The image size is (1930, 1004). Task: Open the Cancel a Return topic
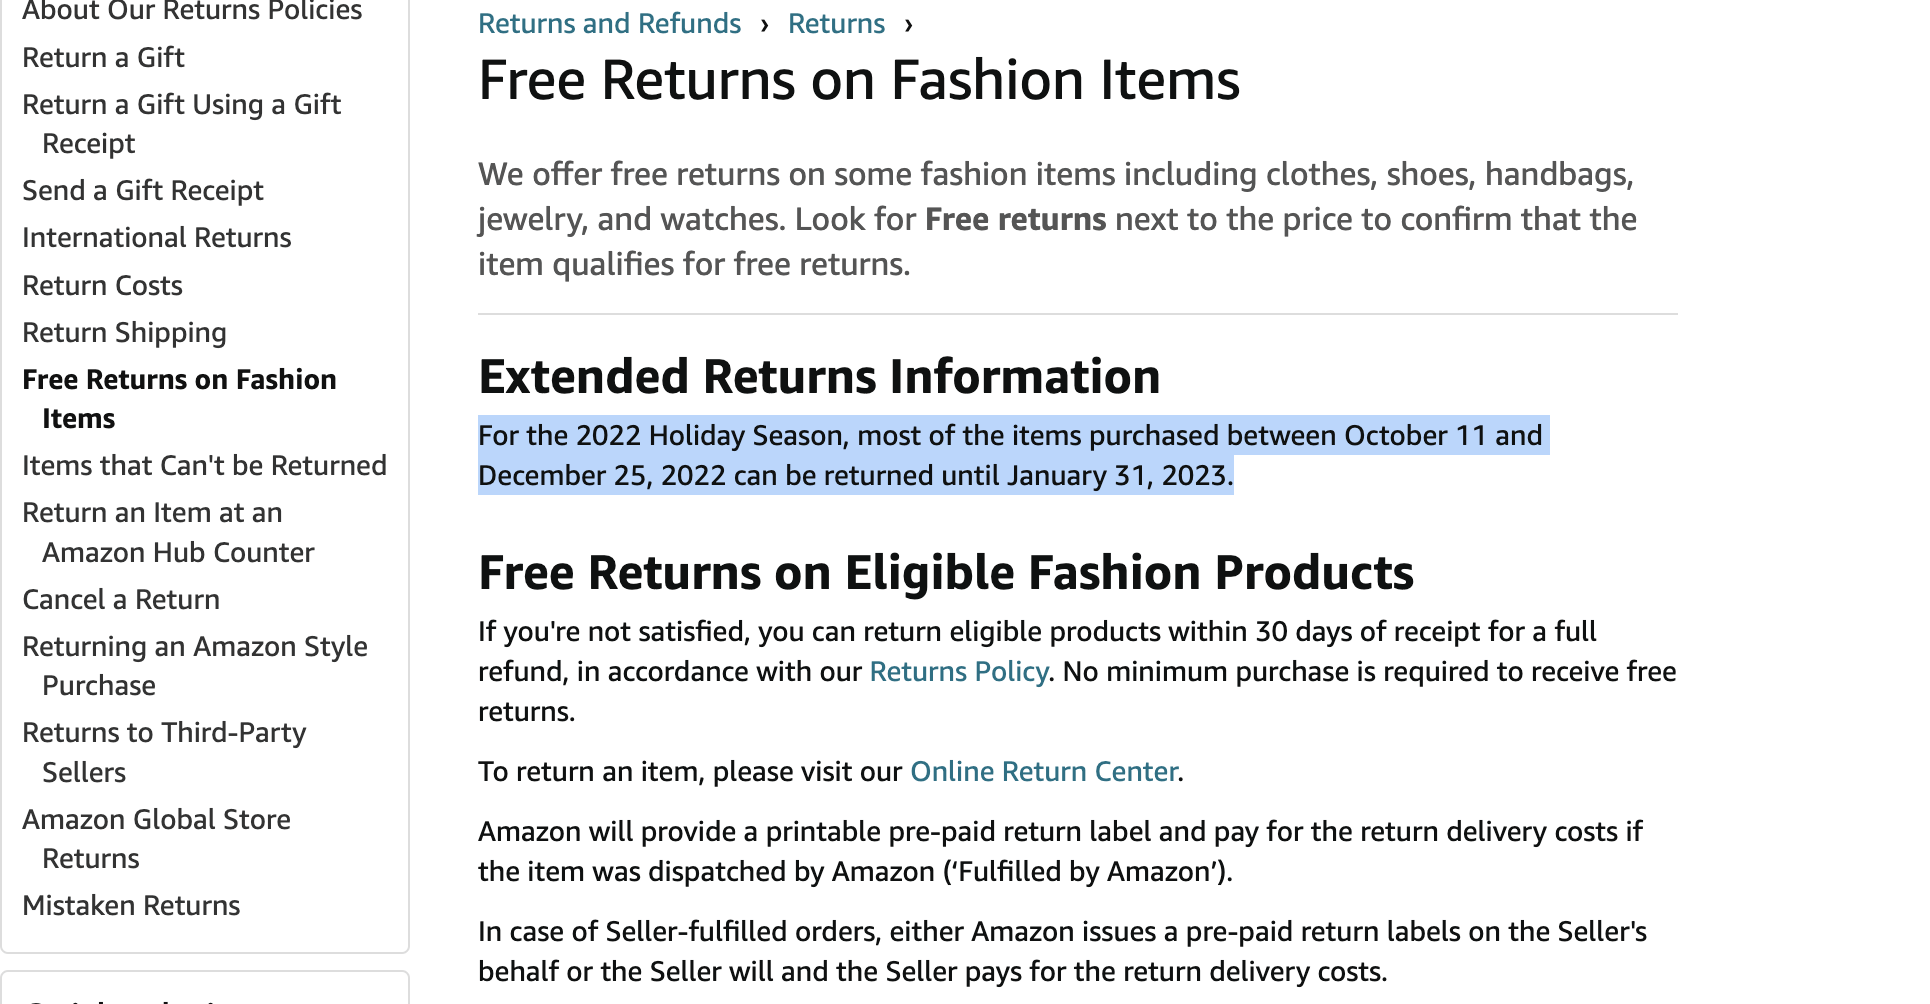click(120, 599)
